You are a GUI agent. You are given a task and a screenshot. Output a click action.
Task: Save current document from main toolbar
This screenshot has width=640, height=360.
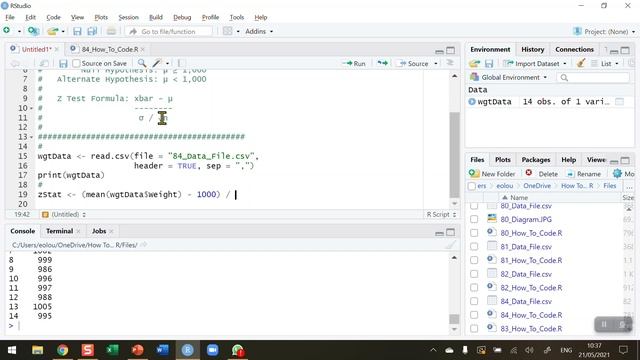click(x=77, y=31)
